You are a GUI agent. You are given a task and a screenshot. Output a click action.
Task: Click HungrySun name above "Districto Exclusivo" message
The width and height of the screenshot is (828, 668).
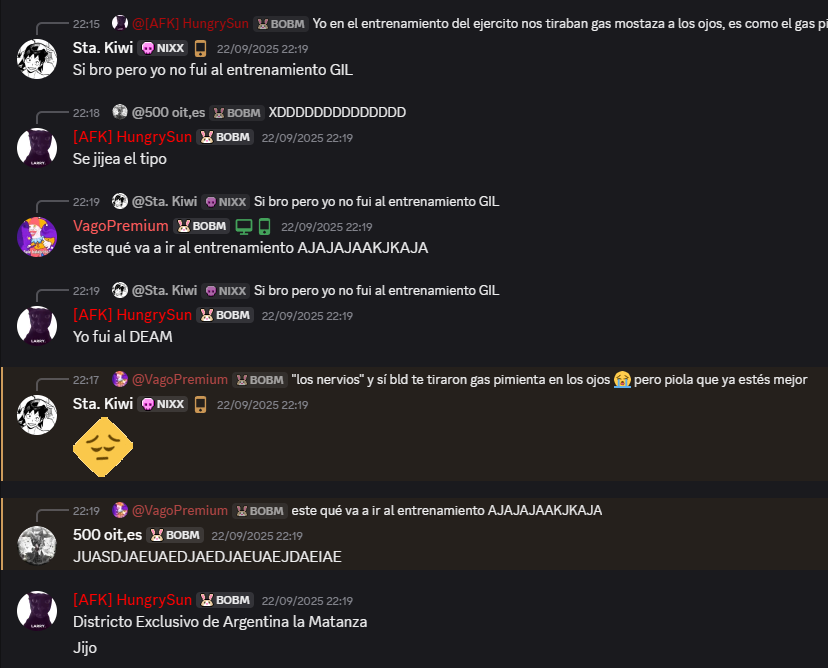133,600
